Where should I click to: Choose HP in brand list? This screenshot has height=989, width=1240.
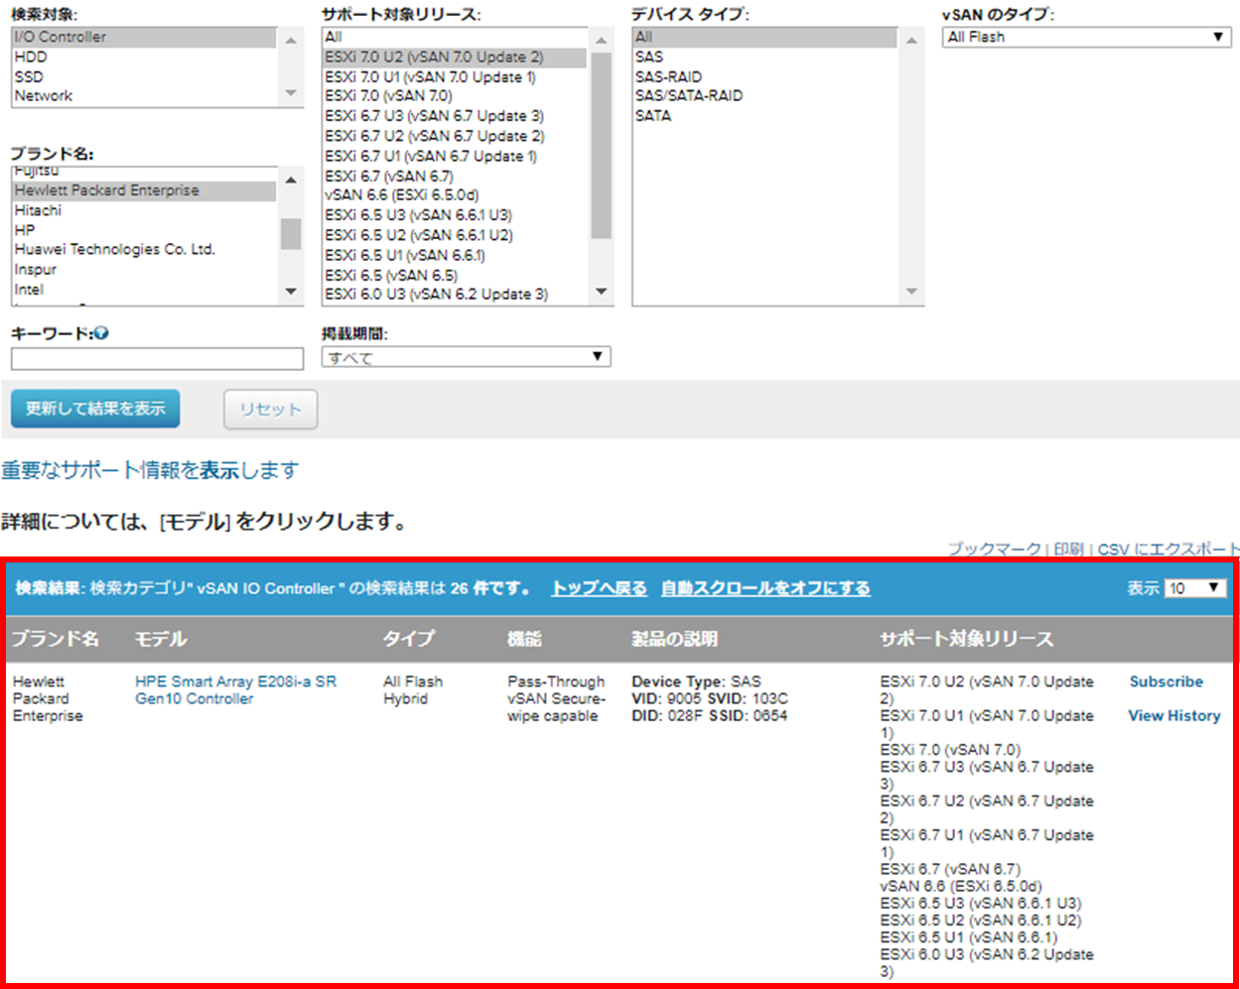point(144,230)
